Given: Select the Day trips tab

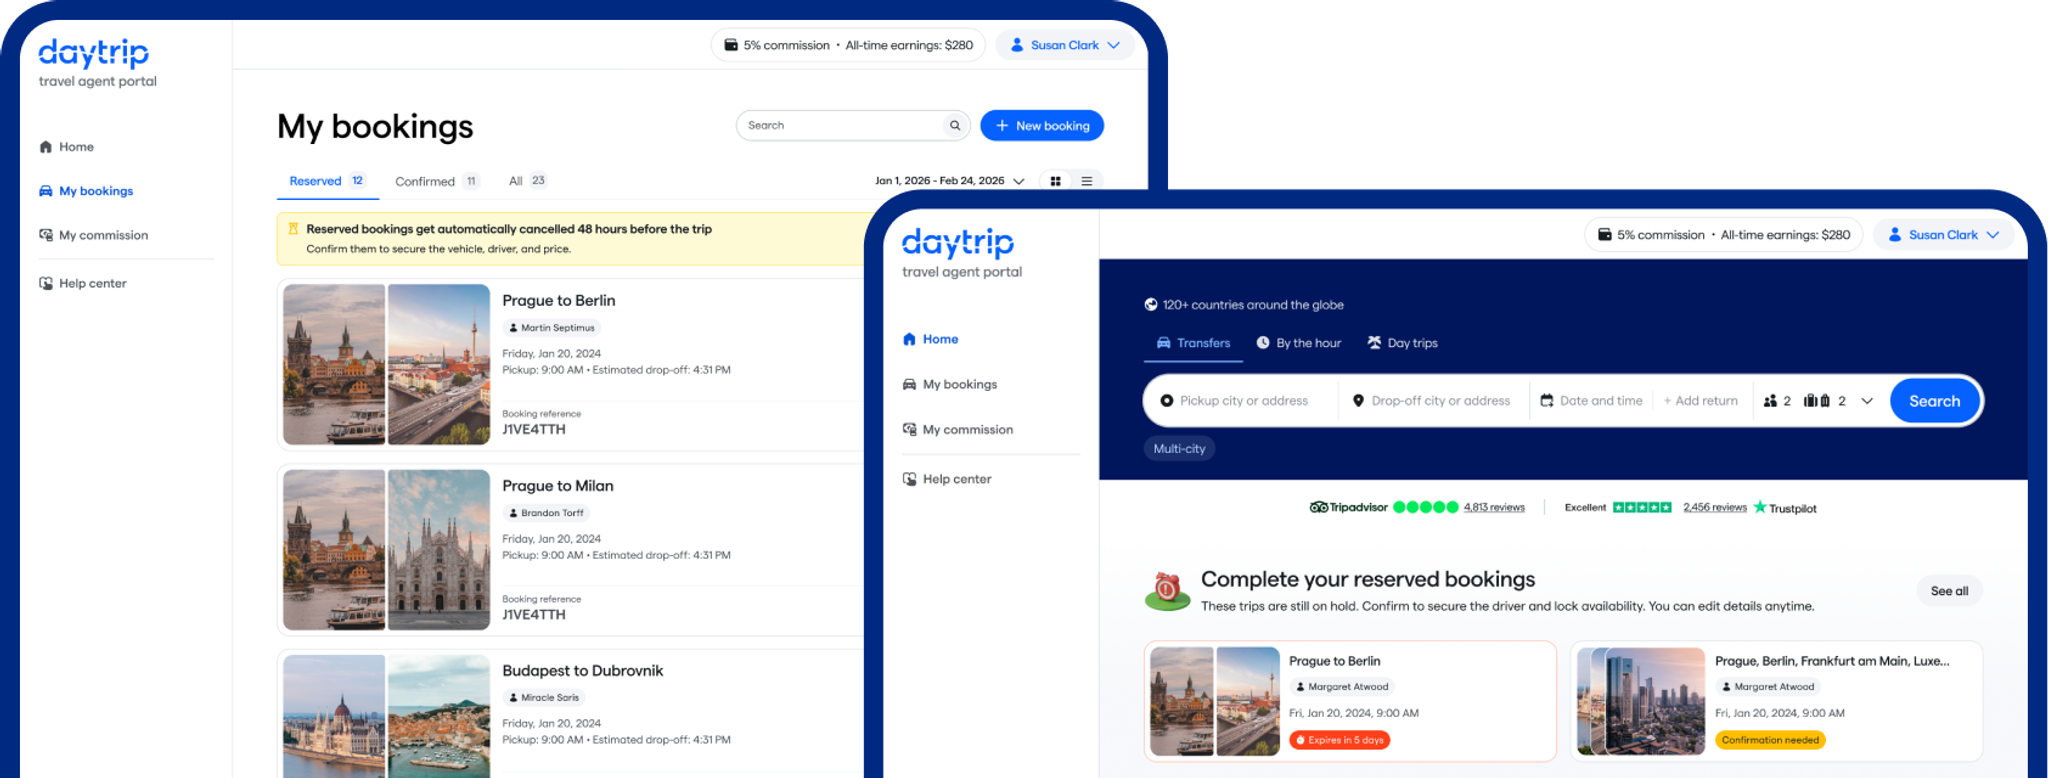Looking at the screenshot, I should (1402, 343).
